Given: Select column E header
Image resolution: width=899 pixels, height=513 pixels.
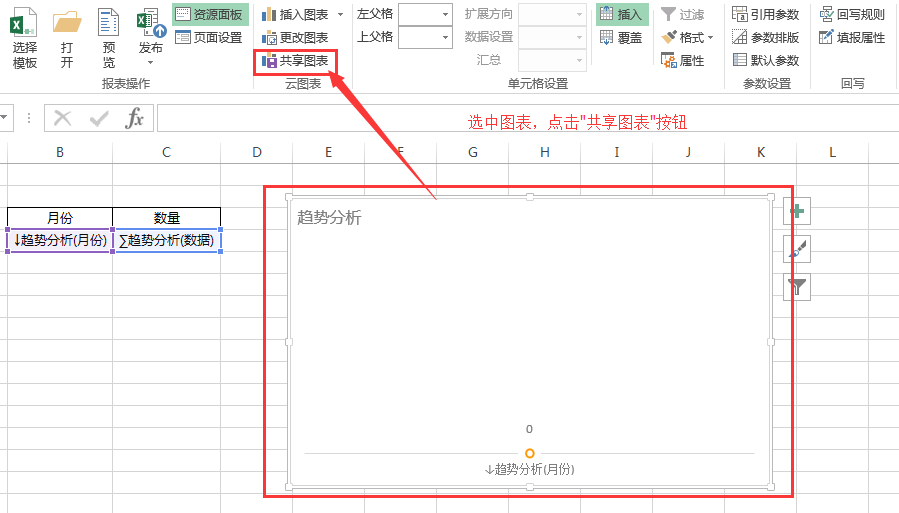Looking at the screenshot, I should coord(329,152).
